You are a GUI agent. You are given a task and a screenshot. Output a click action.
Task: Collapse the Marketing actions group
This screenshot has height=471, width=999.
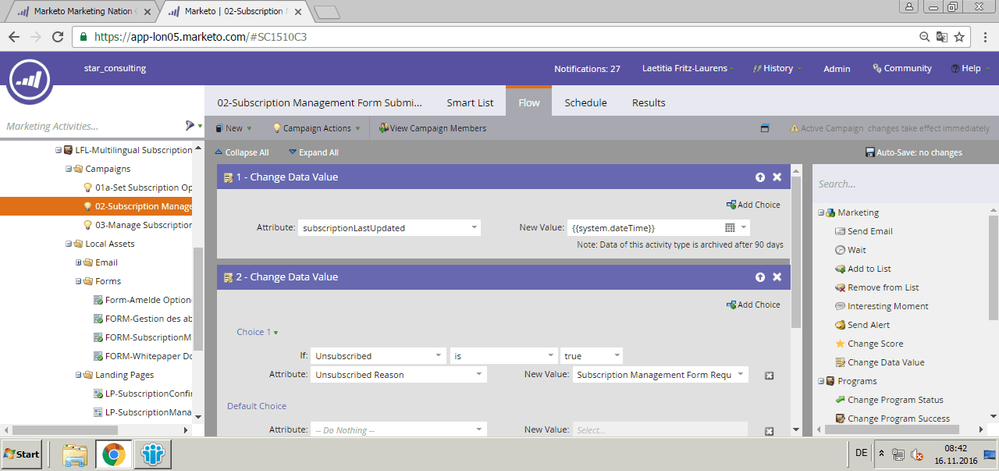click(821, 212)
